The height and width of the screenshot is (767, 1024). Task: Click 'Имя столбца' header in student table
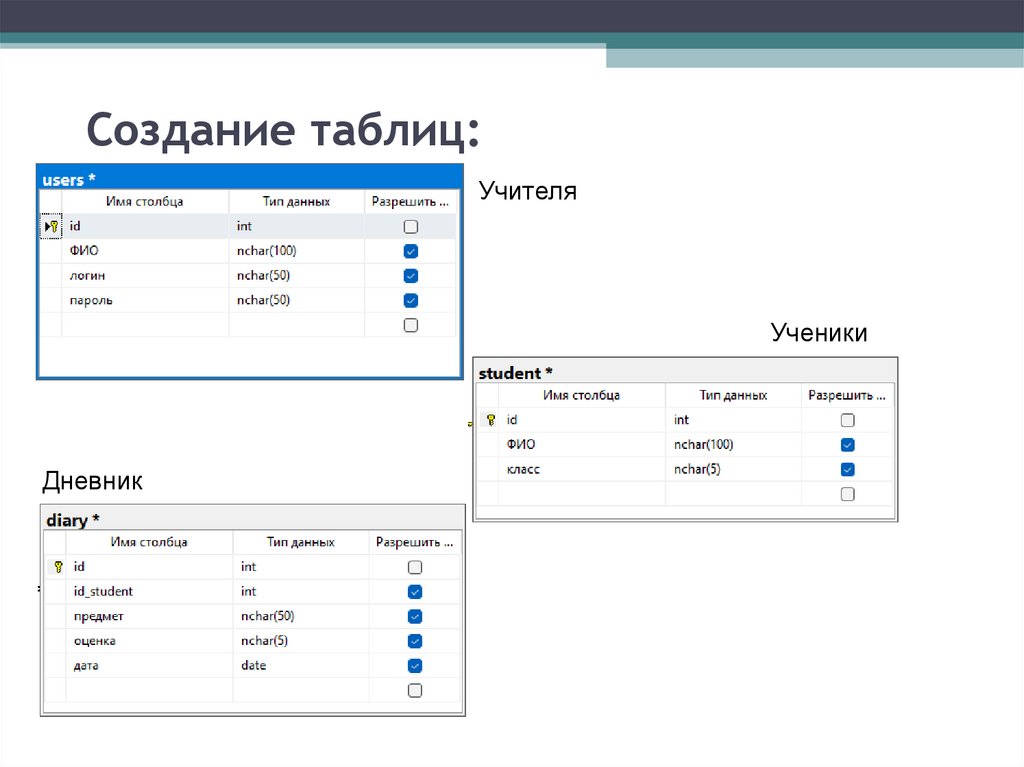click(581, 395)
